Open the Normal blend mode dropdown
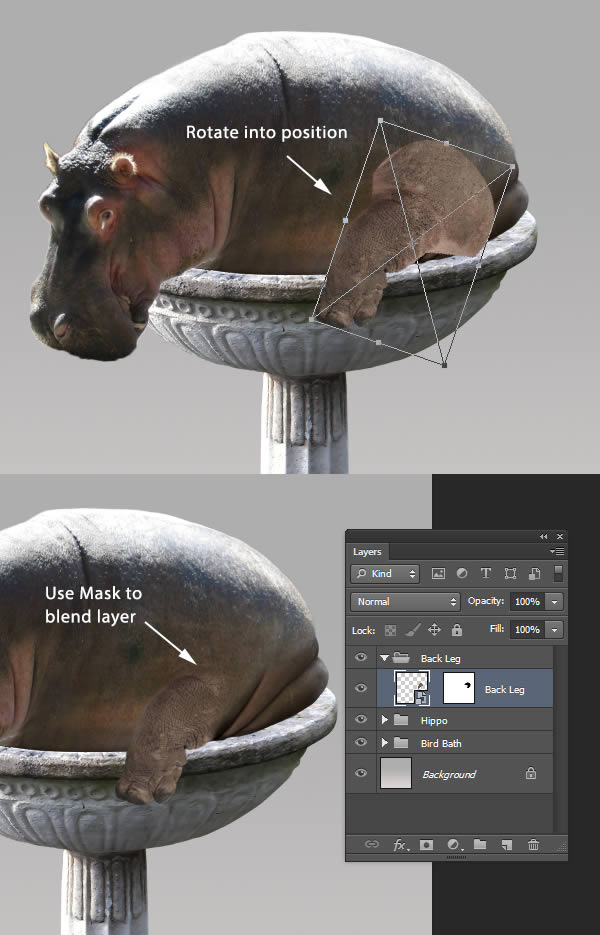The width and height of the screenshot is (600, 935). 405,602
